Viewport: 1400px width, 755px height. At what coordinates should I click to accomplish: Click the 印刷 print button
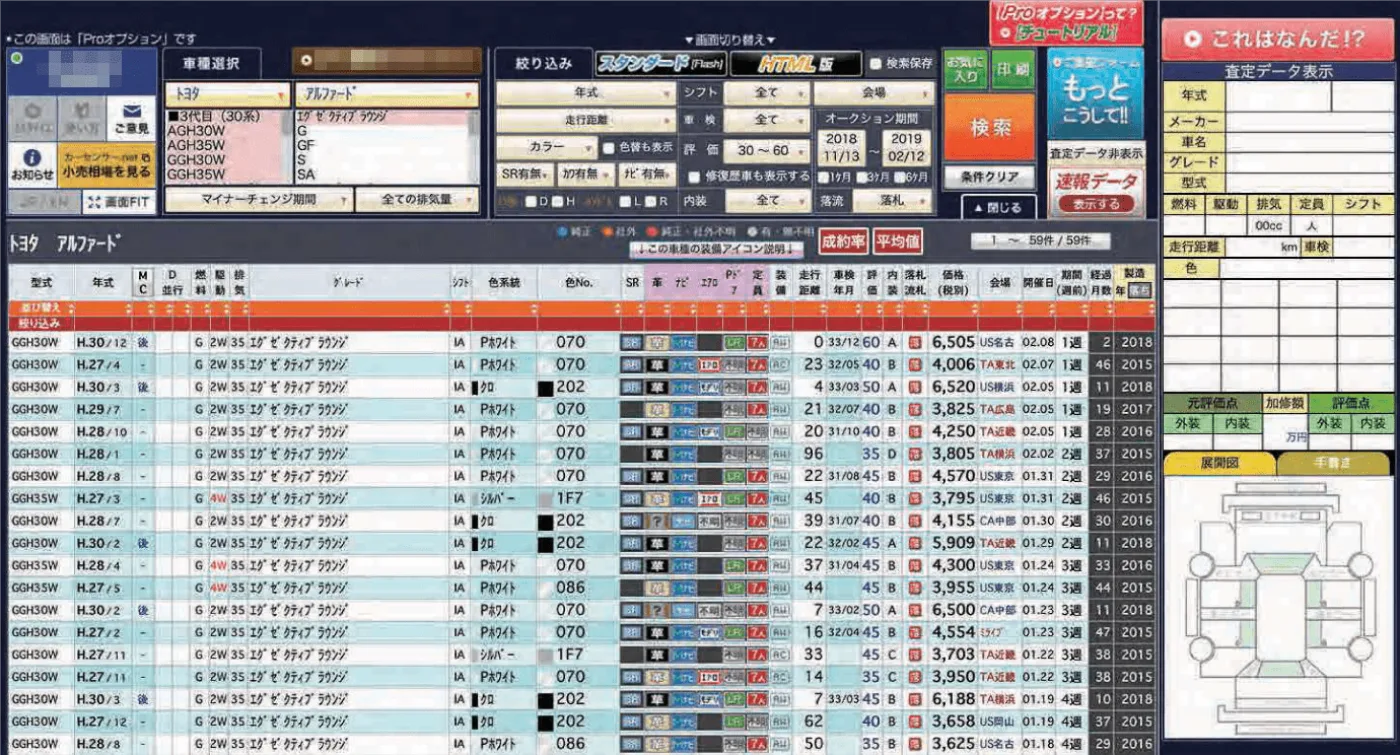coord(1012,70)
